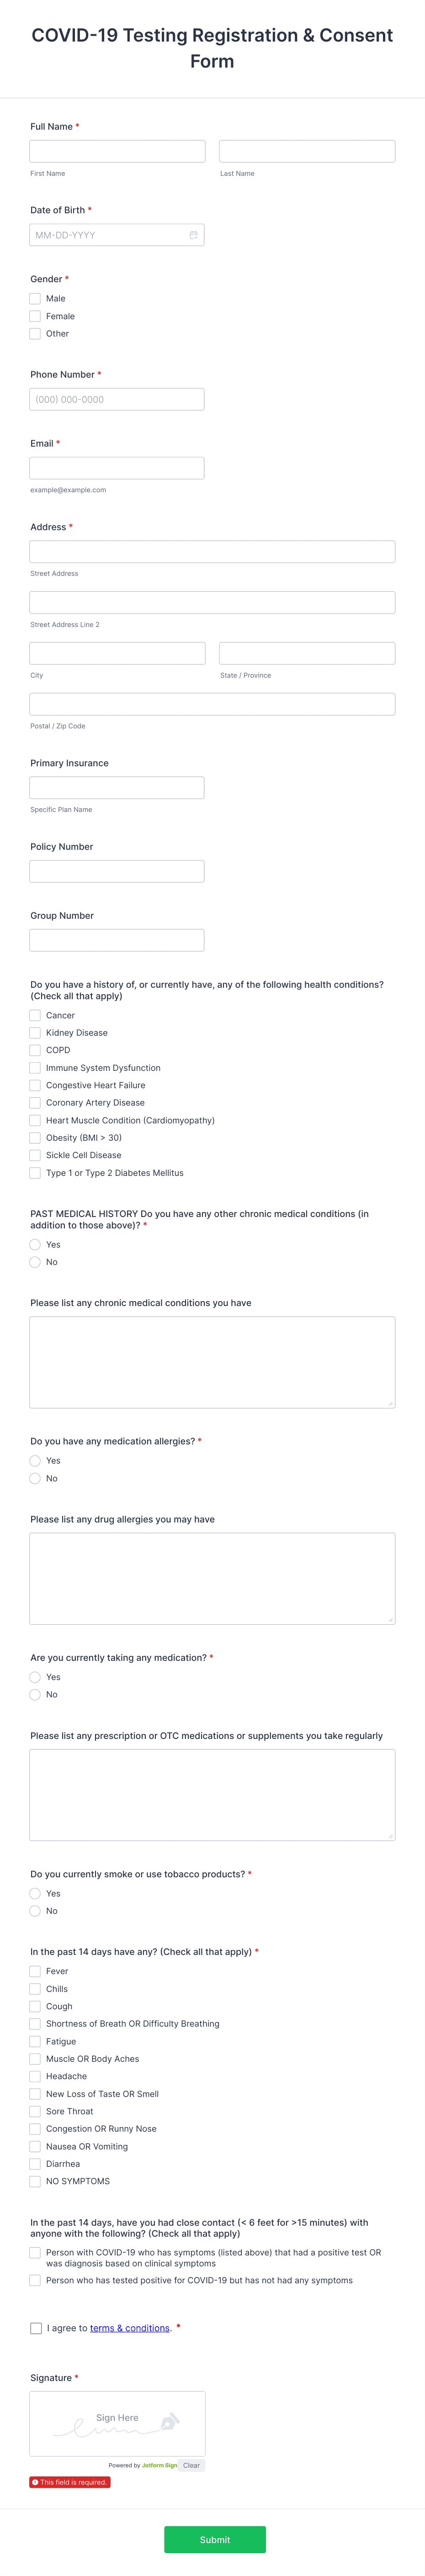Select No for other chronic medical conditions
Viewport: 425px width, 2576px height.
[35, 1262]
